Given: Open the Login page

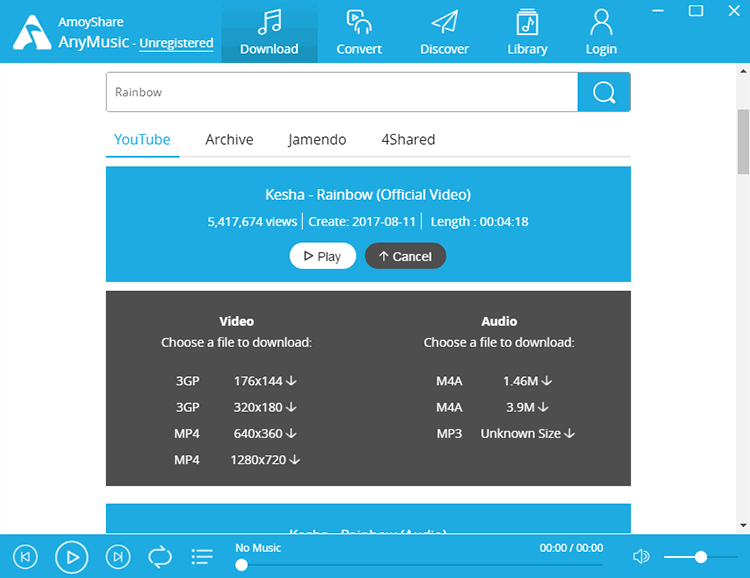Looking at the screenshot, I should (601, 32).
